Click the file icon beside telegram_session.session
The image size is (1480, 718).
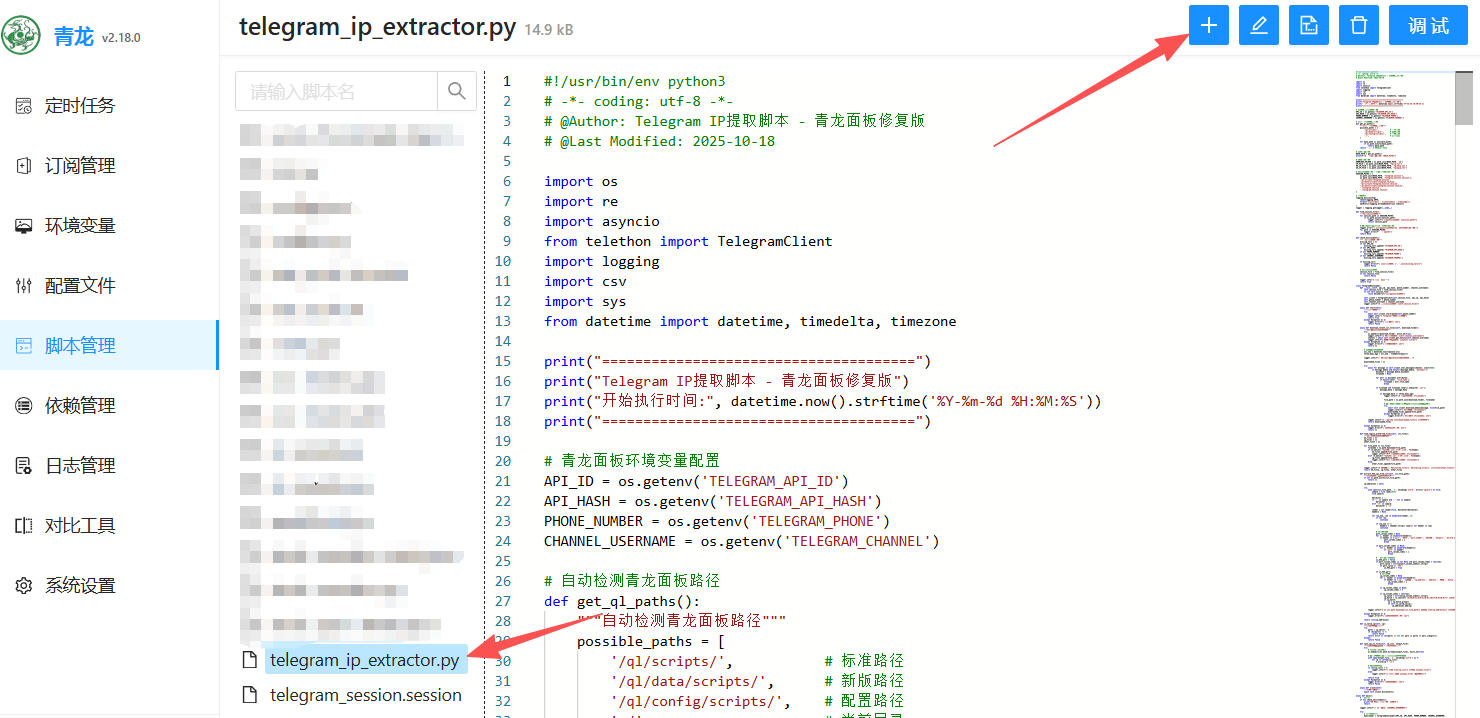tap(250, 695)
